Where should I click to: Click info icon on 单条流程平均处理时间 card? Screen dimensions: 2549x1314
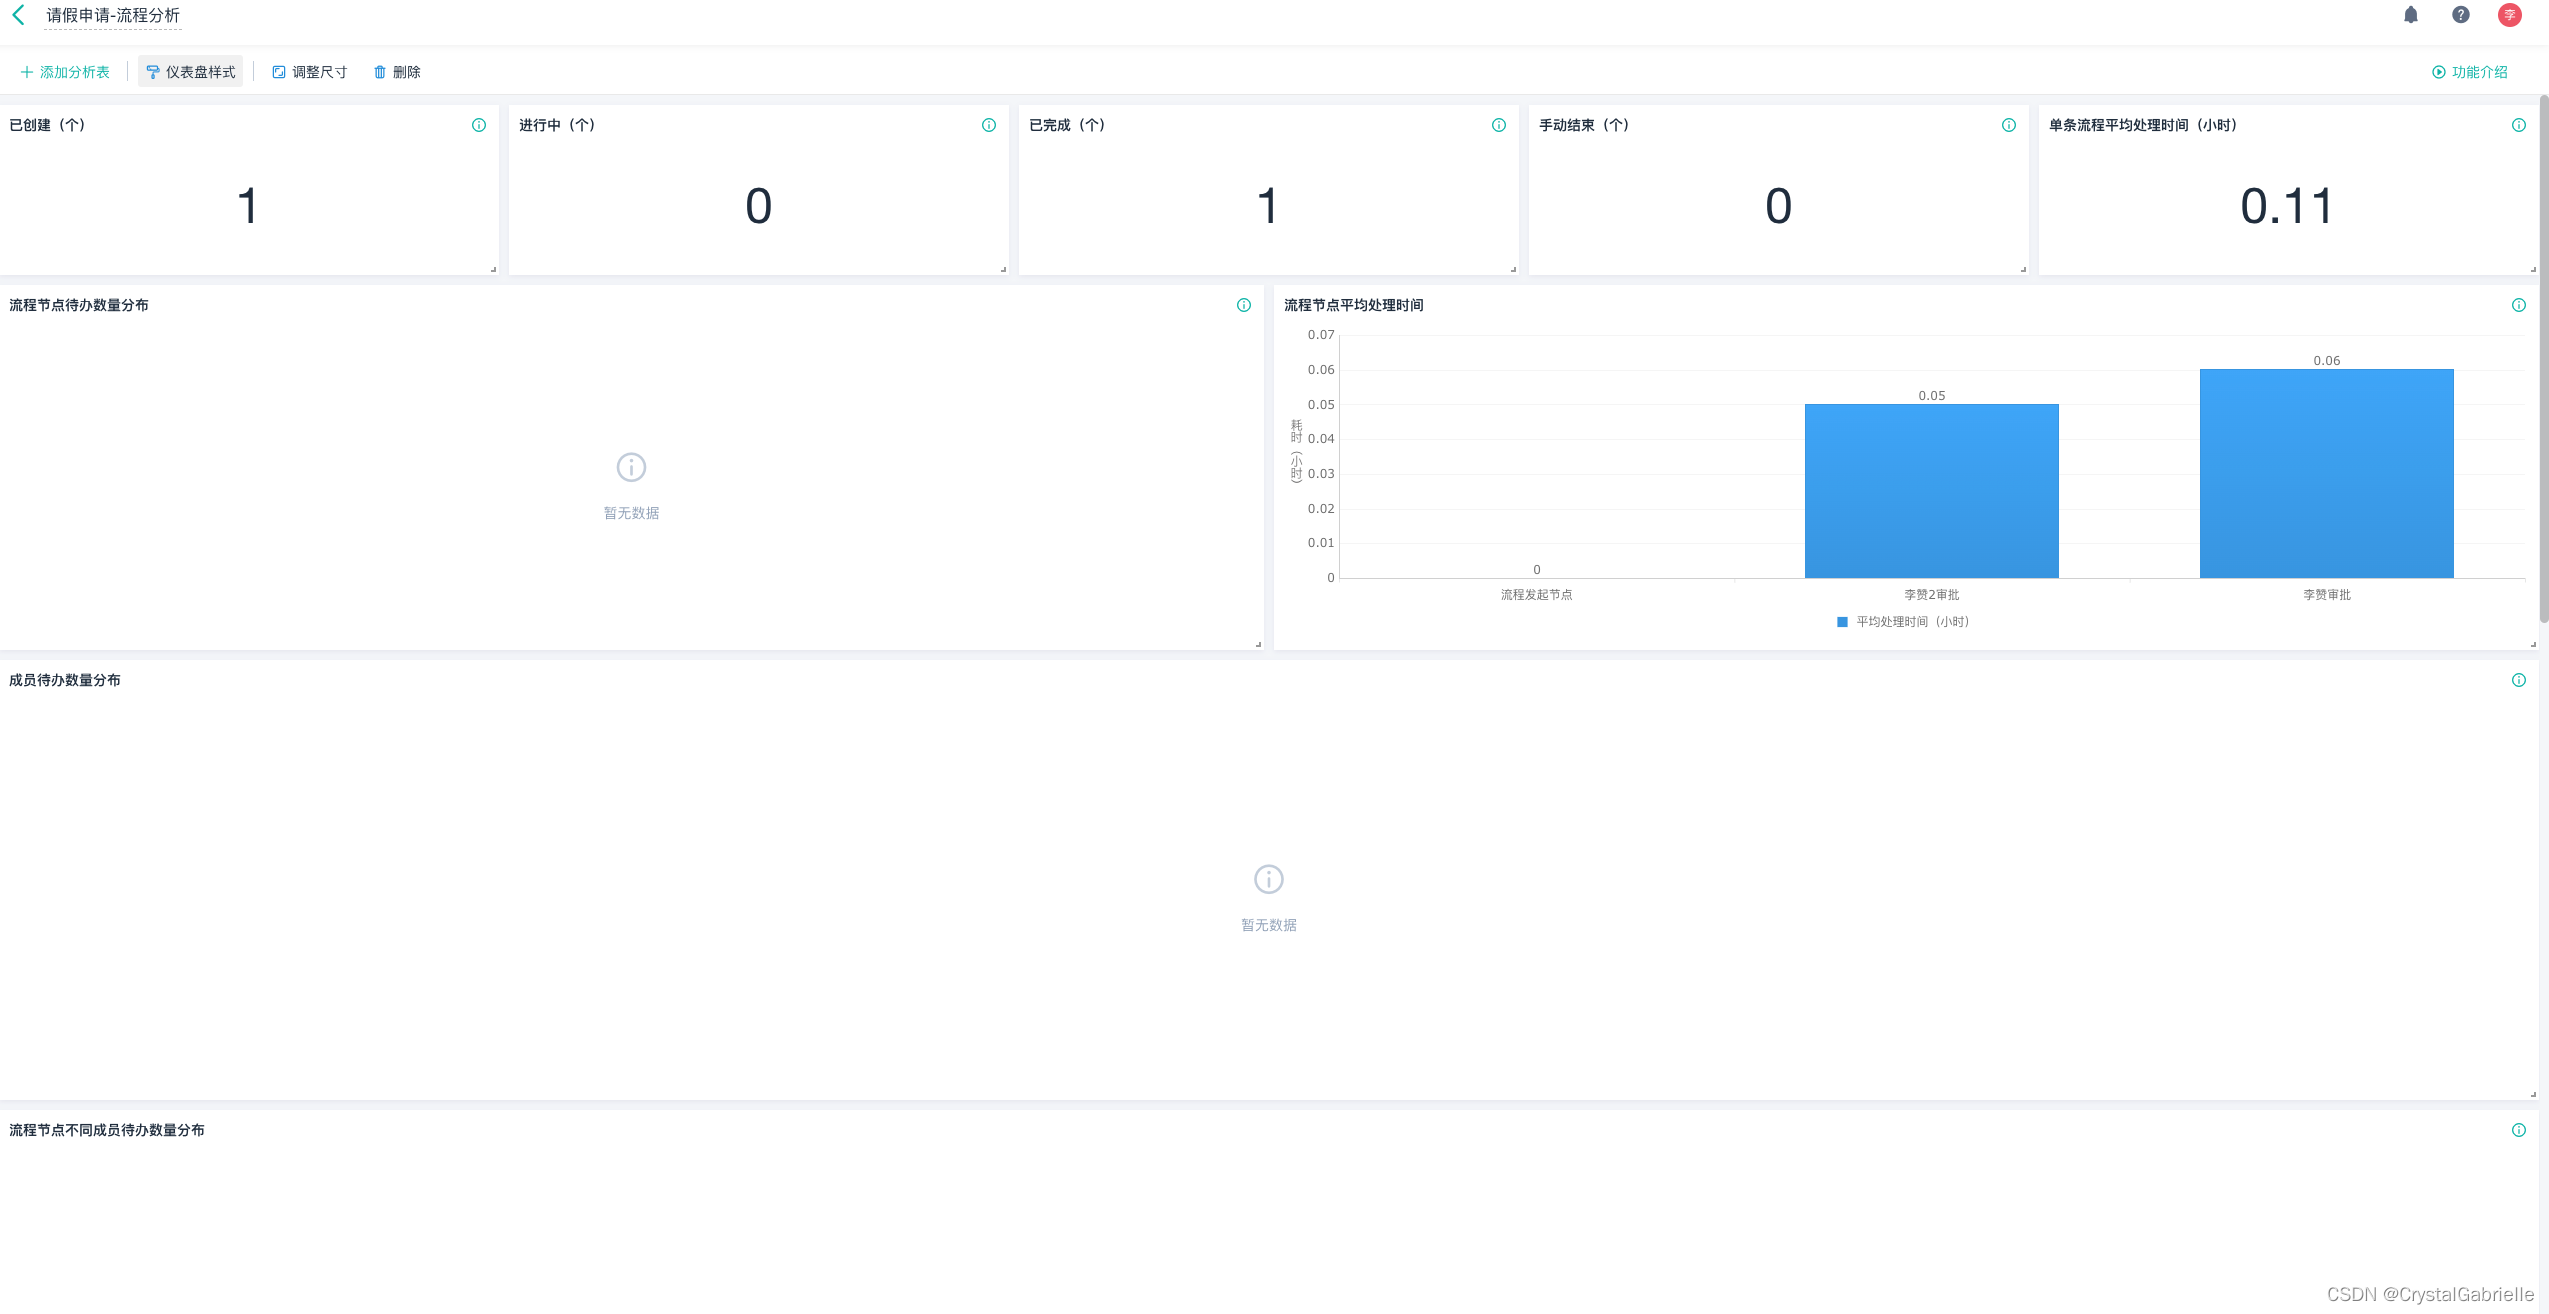(x=2519, y=125)
